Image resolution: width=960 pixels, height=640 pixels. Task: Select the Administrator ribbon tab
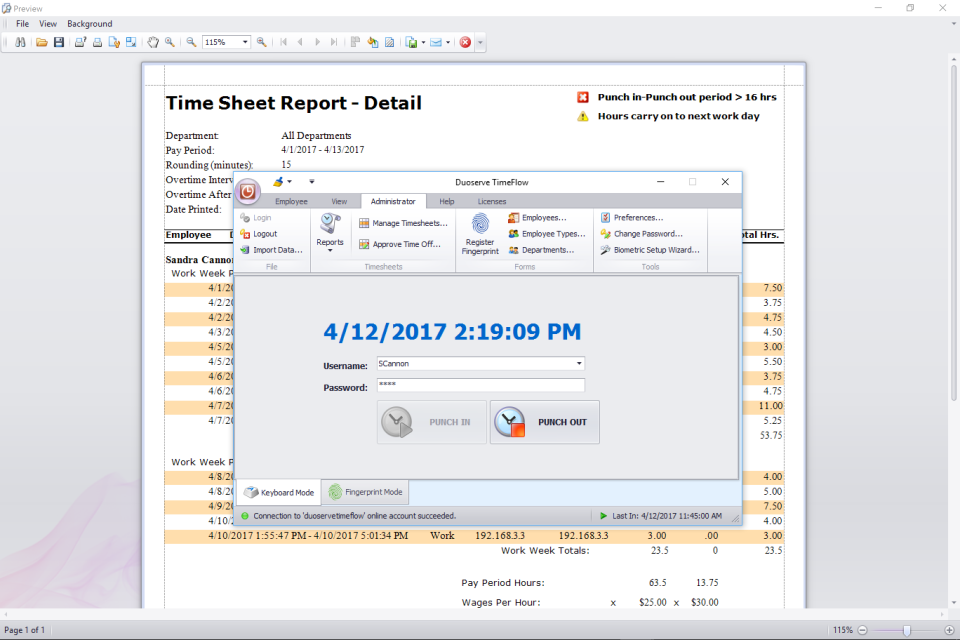point(393,201)
